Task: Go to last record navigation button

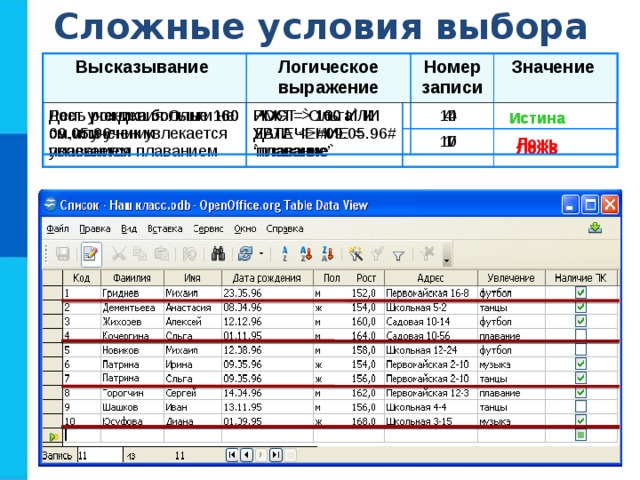Action: pos(276,454)
